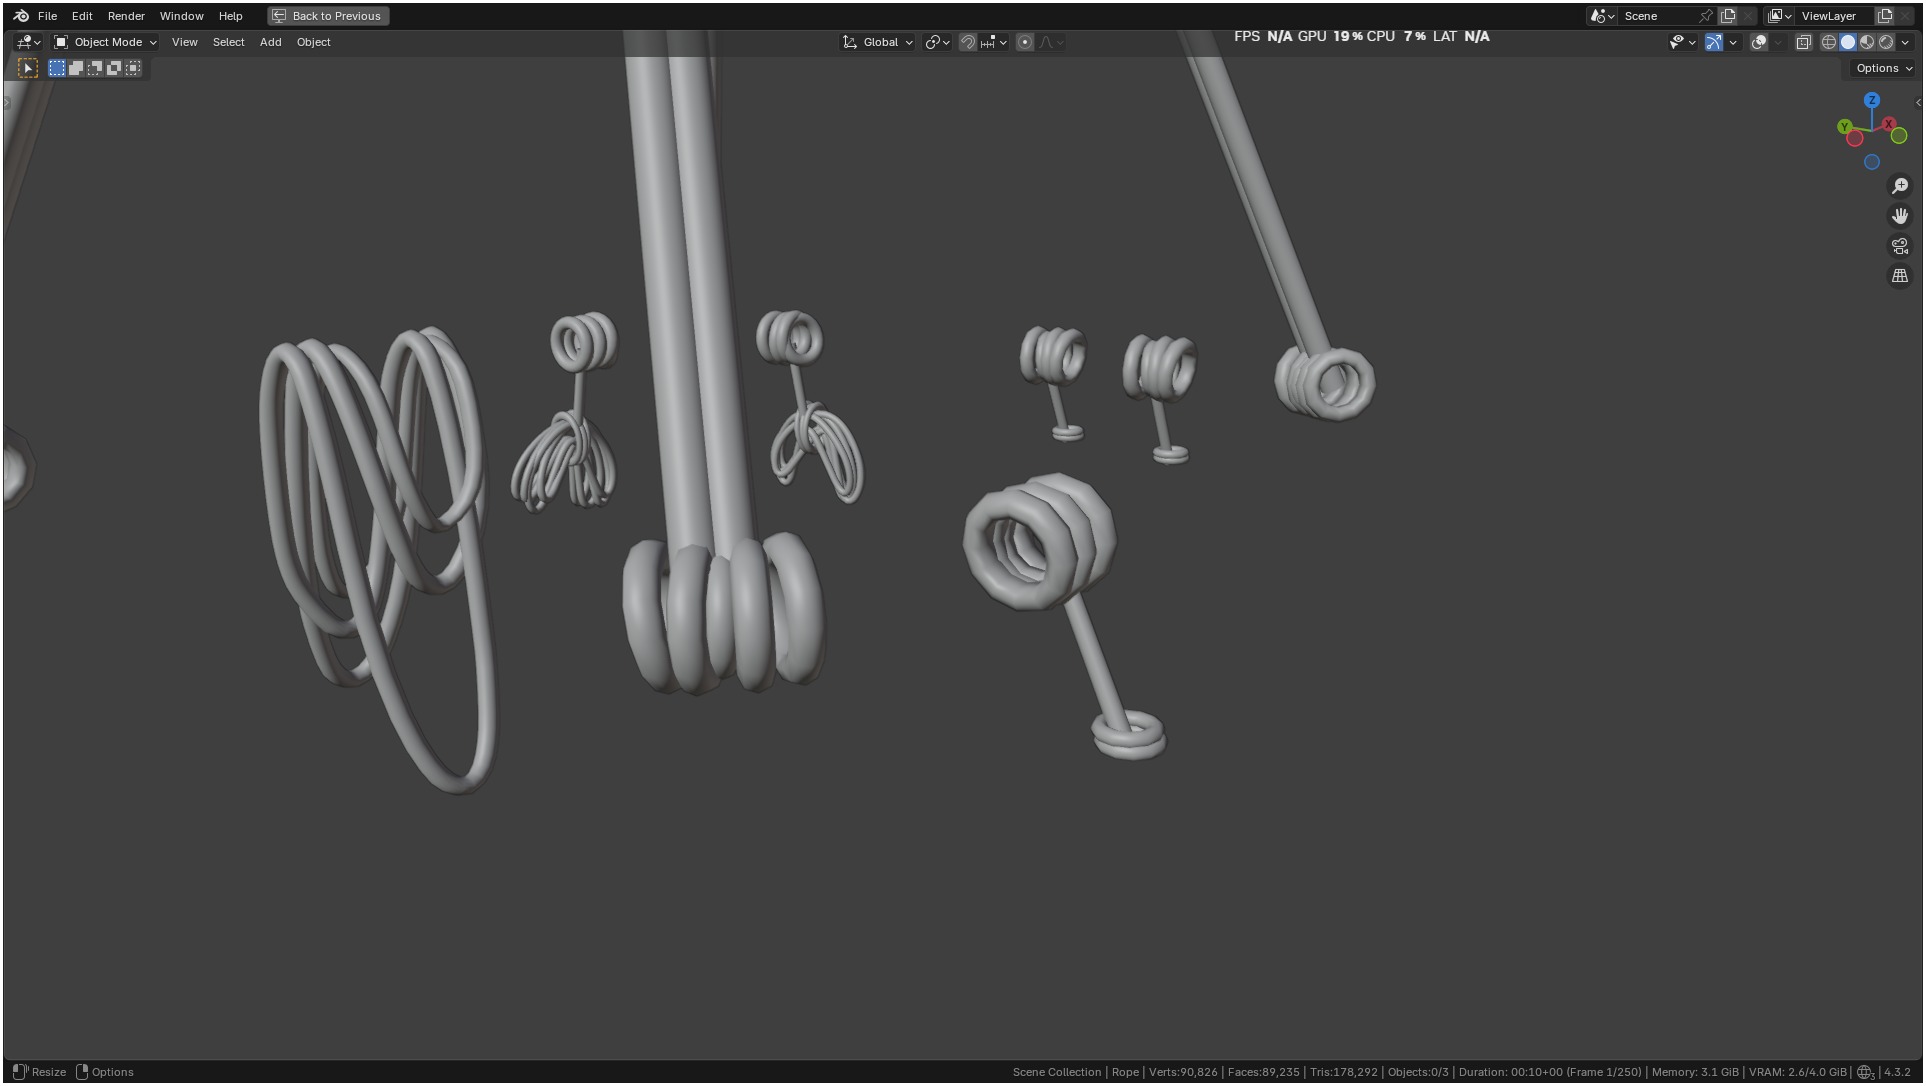Open the Window menu
Viewport: 1926px width, 1086px height.
coord(181,16)
